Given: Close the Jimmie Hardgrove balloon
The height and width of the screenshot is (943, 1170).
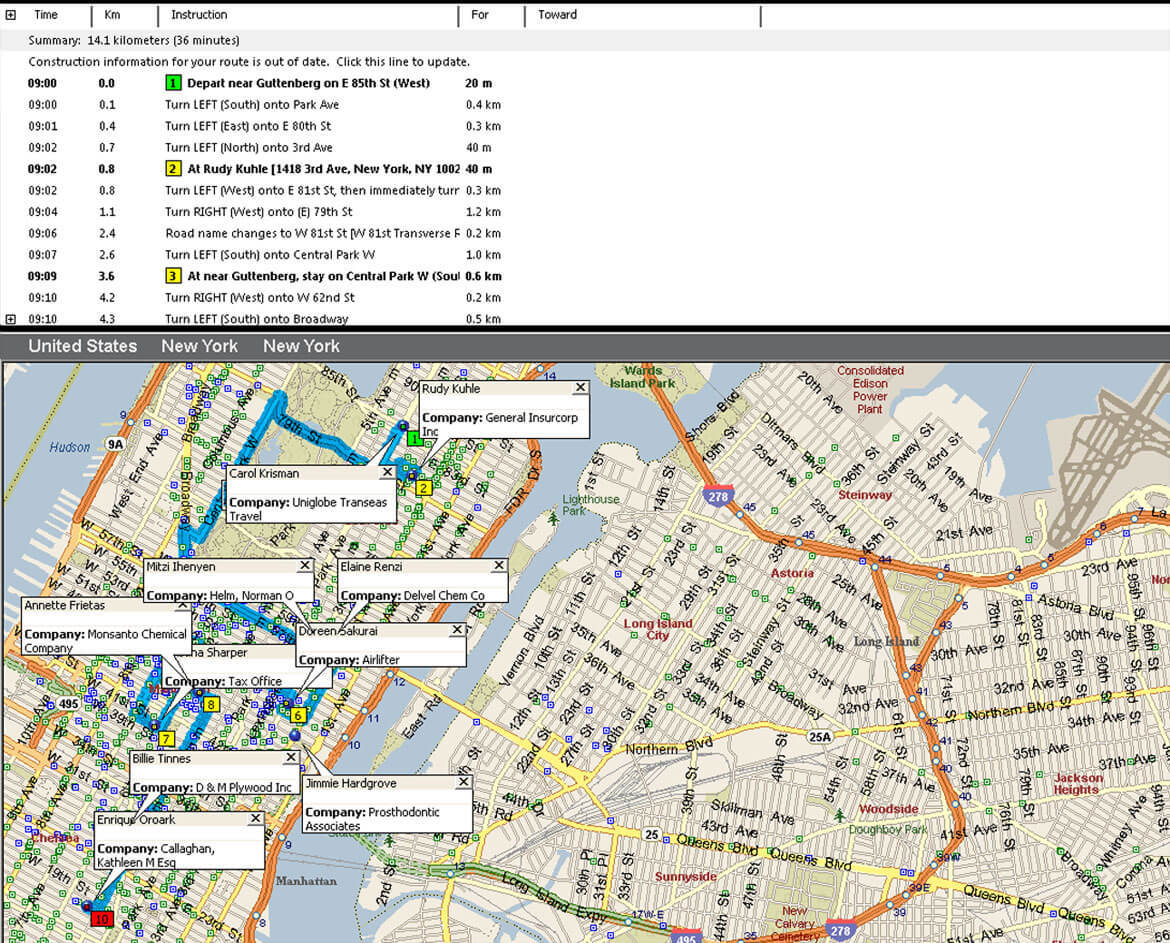Looking at the screenshot, I should click(463, 782).
